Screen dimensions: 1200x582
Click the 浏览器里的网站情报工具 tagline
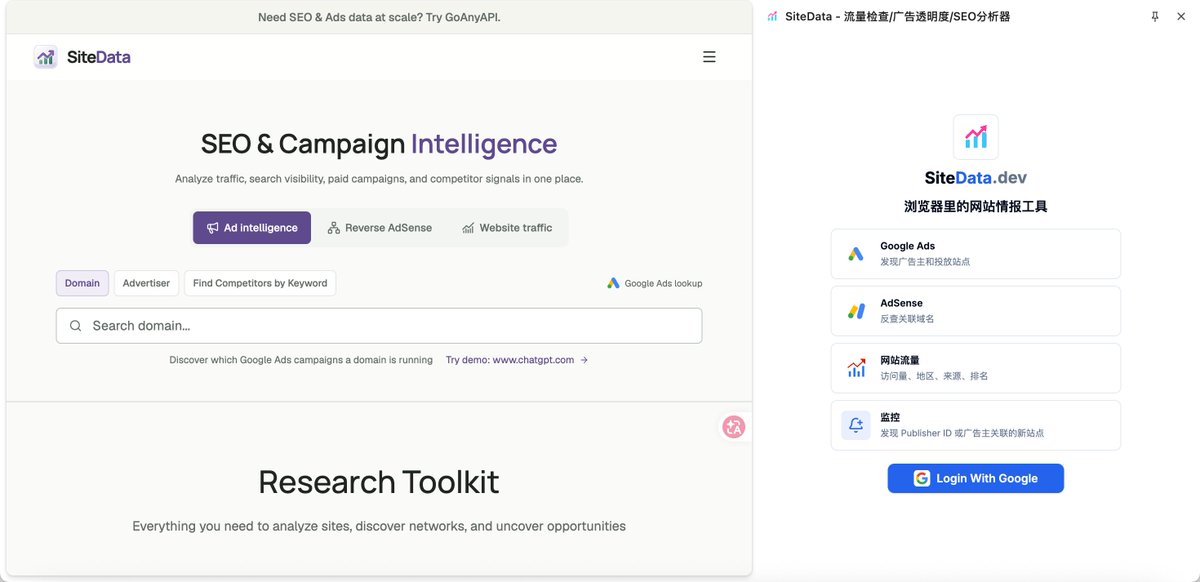976,207
